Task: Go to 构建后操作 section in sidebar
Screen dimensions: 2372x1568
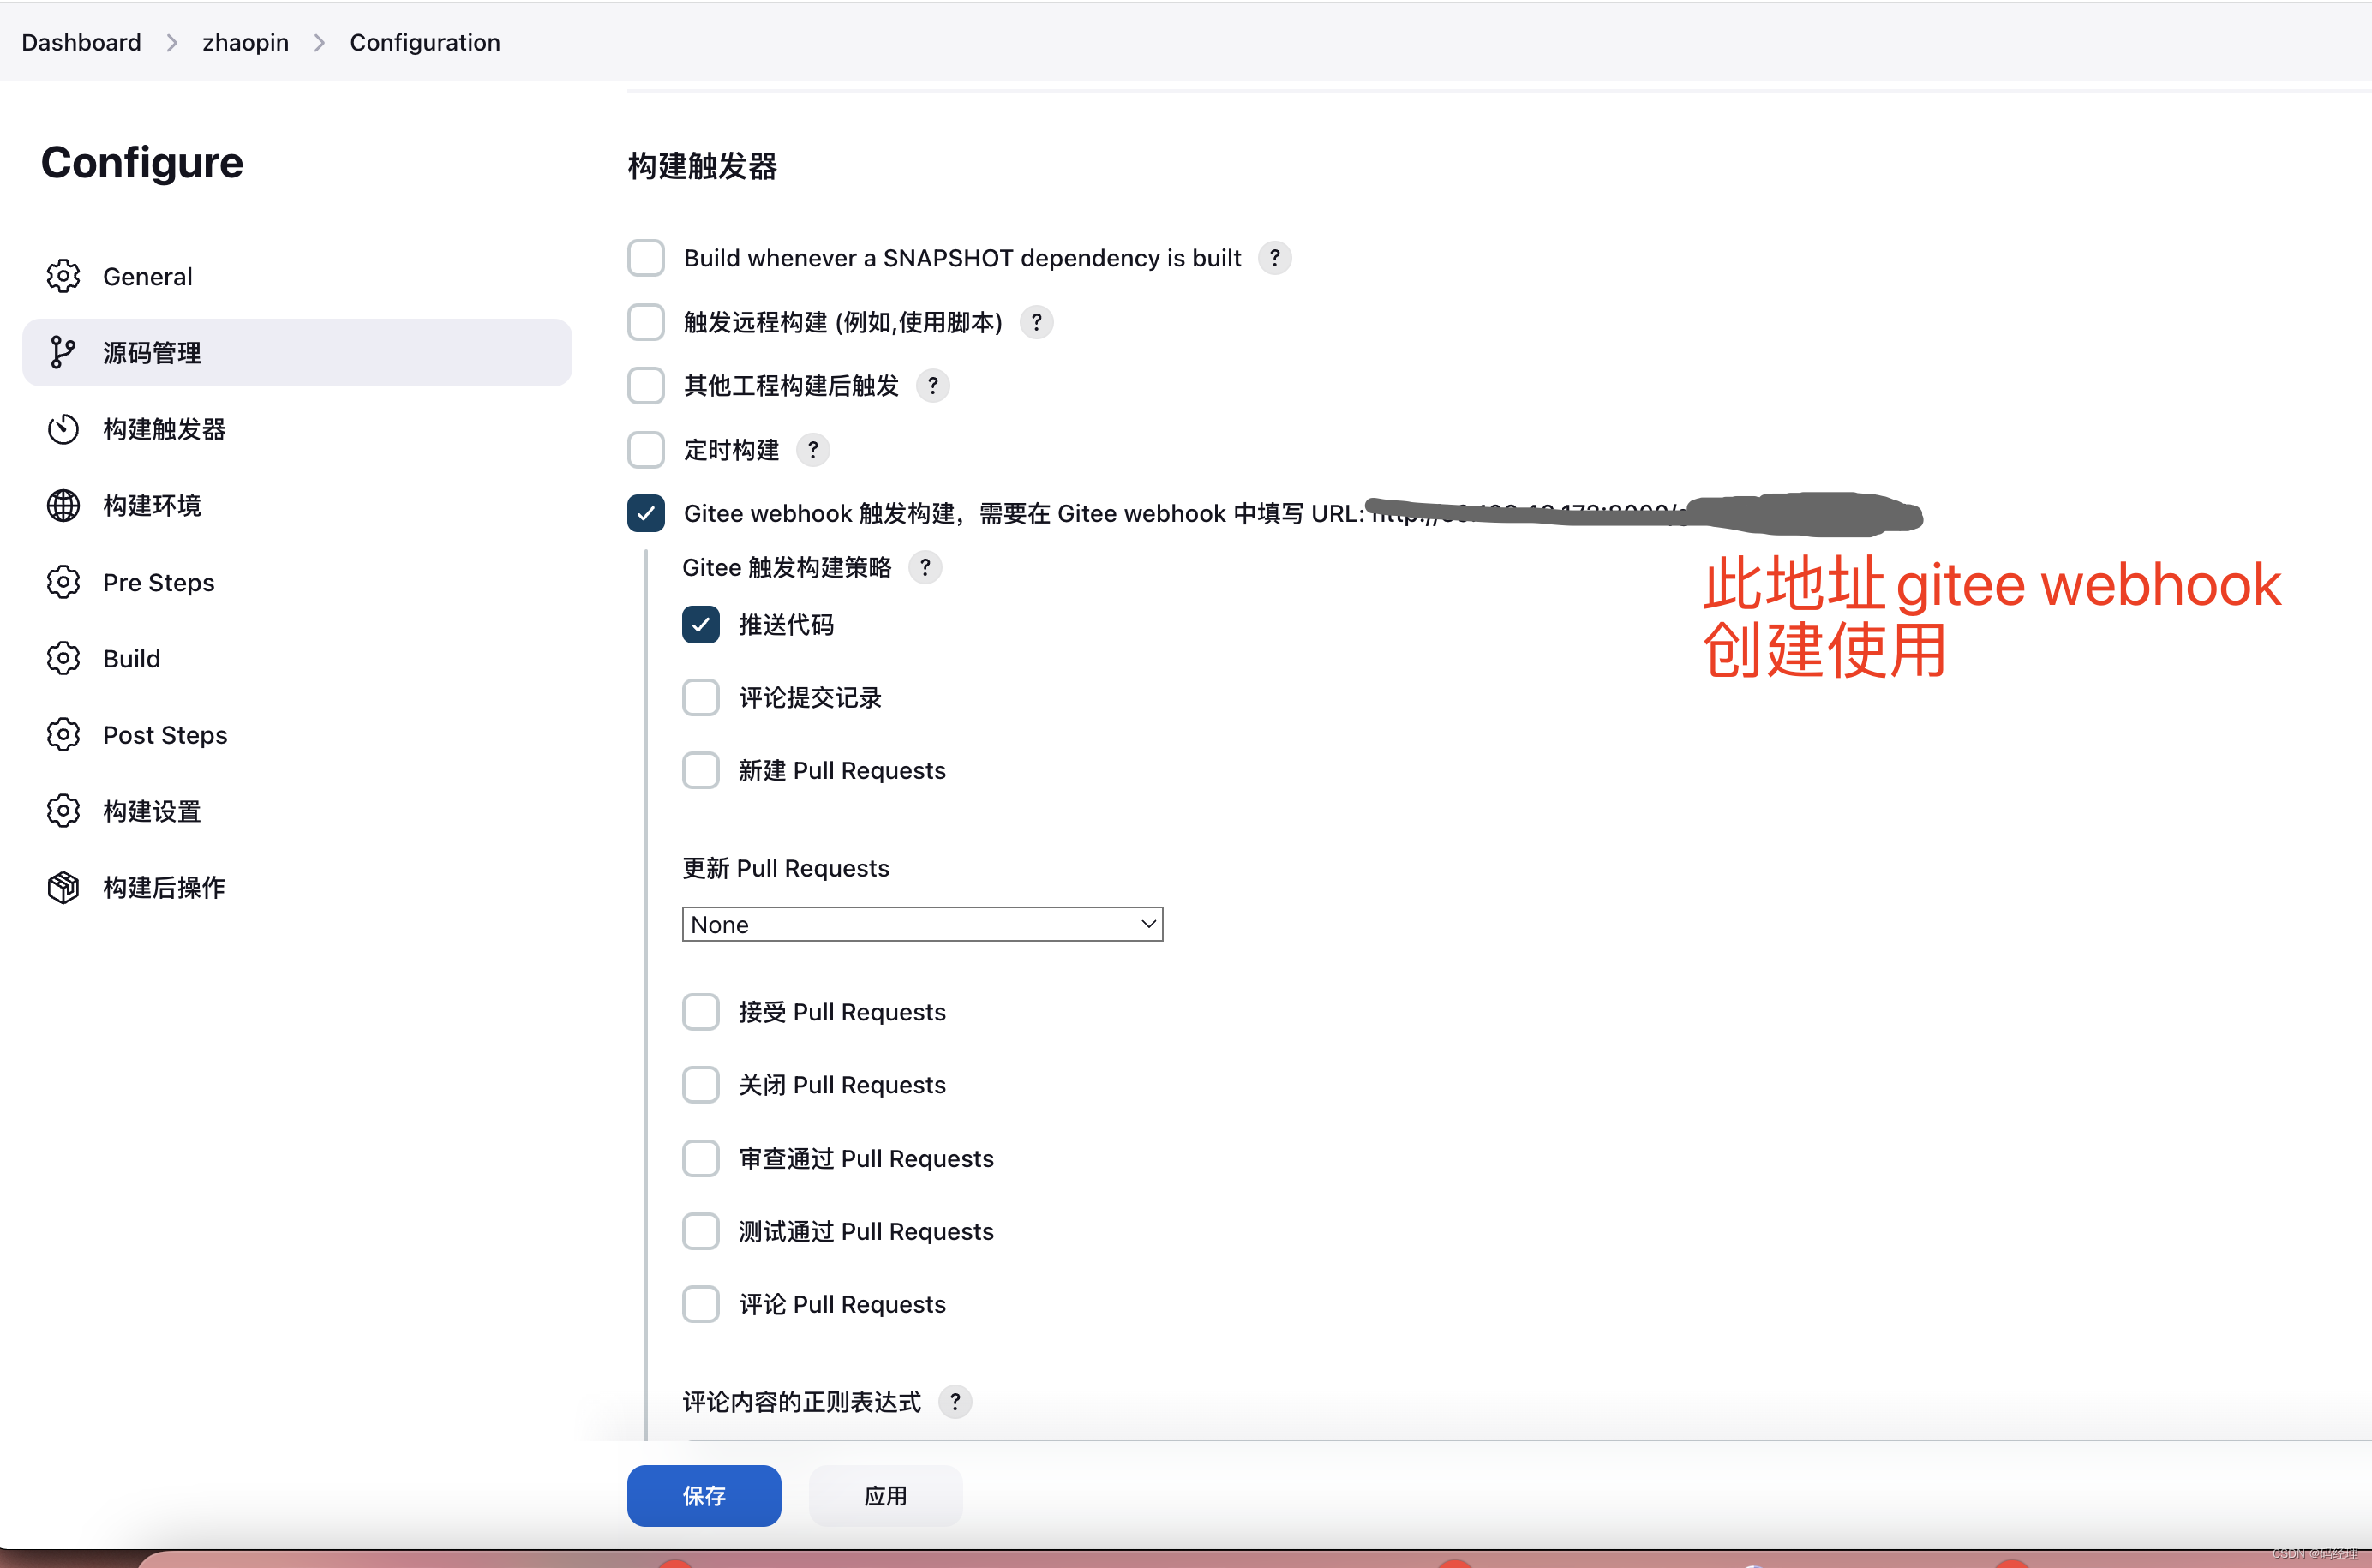Action: [x=297, y=887]
